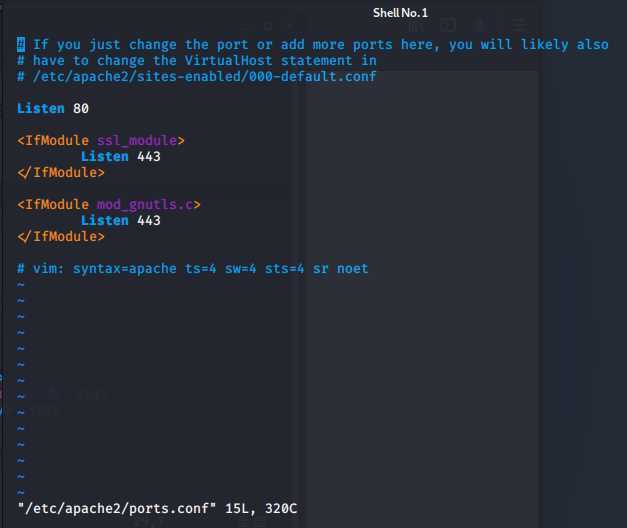The width and height of the screenshot is (627, 528).
Task: Click the 'Listen 80' directive line
Action: (x=53, y=108)
